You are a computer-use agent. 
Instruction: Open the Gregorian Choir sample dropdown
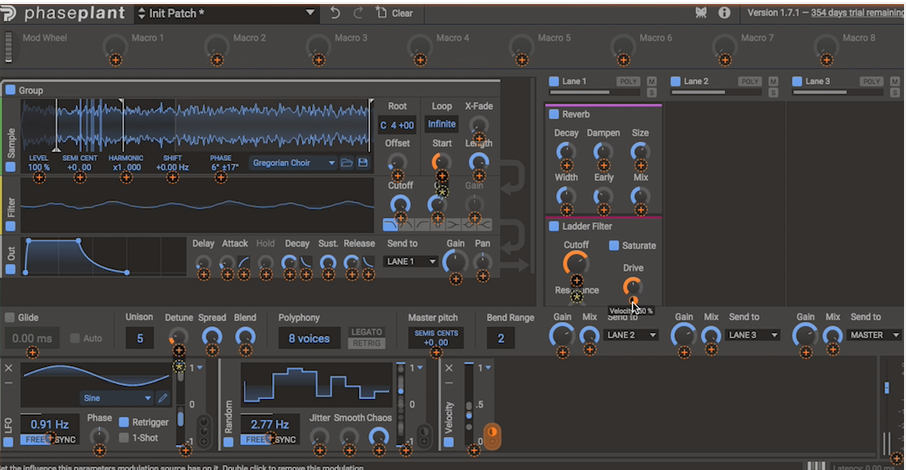(294, 163)
